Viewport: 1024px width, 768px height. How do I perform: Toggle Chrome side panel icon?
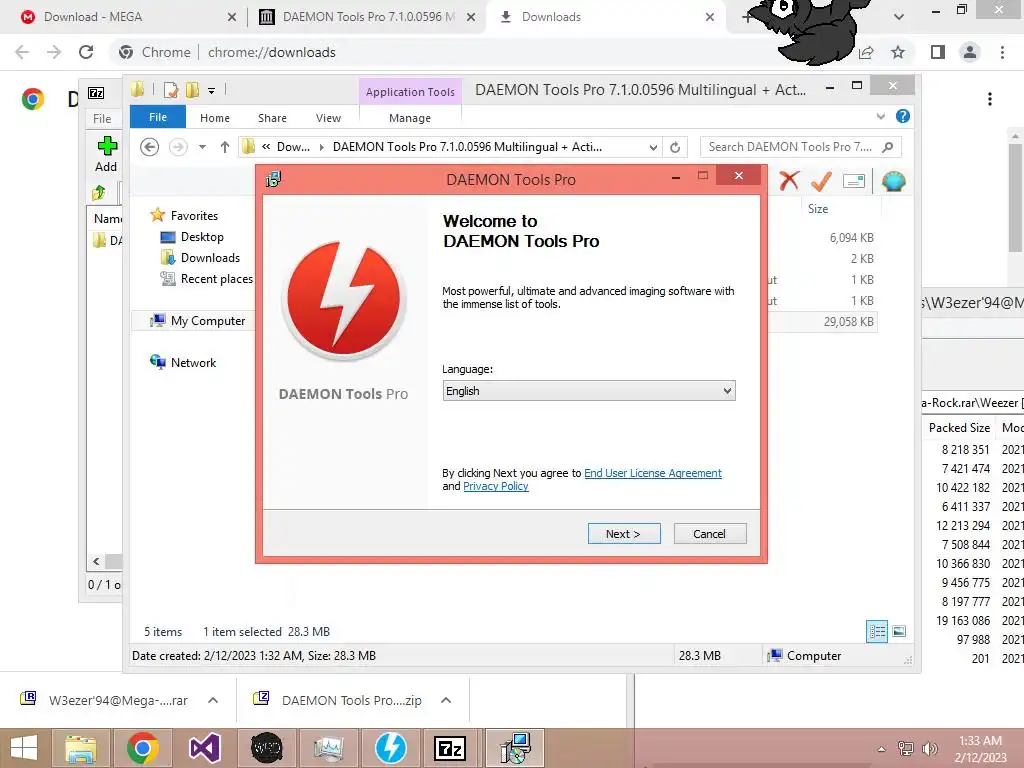(x=938, y=52)
